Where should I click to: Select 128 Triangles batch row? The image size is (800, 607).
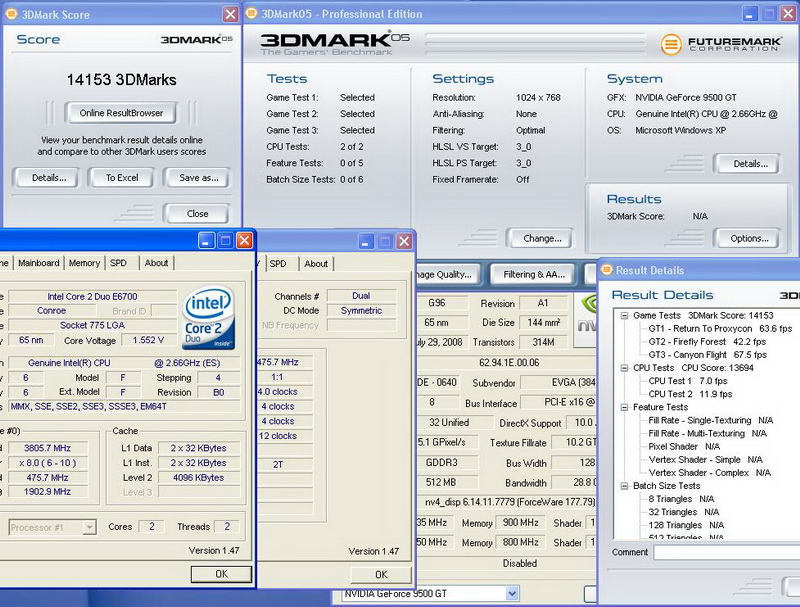click(x=686, y=525)
